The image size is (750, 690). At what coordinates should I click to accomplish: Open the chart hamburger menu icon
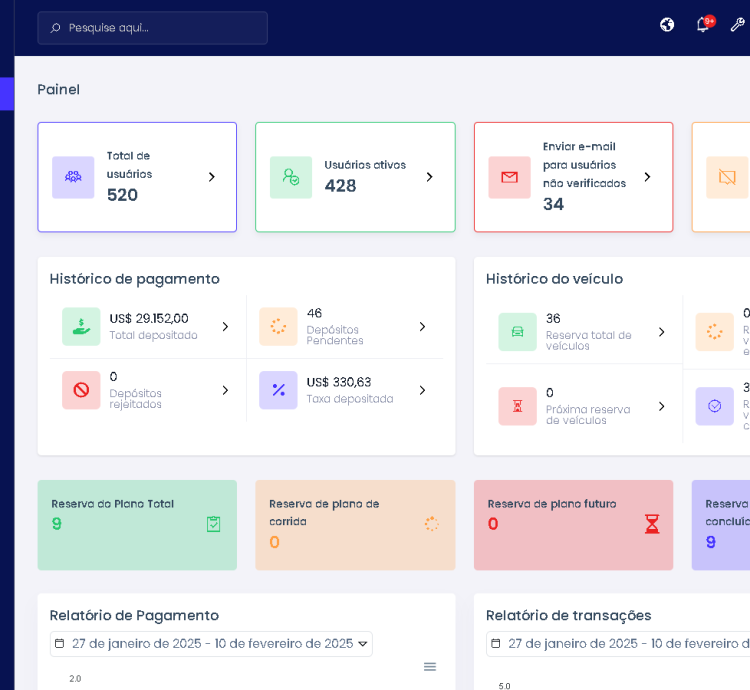point(430,666)
